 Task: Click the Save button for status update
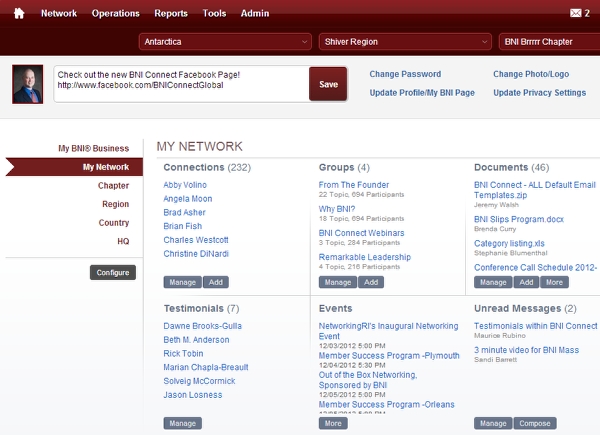(328, 85)
